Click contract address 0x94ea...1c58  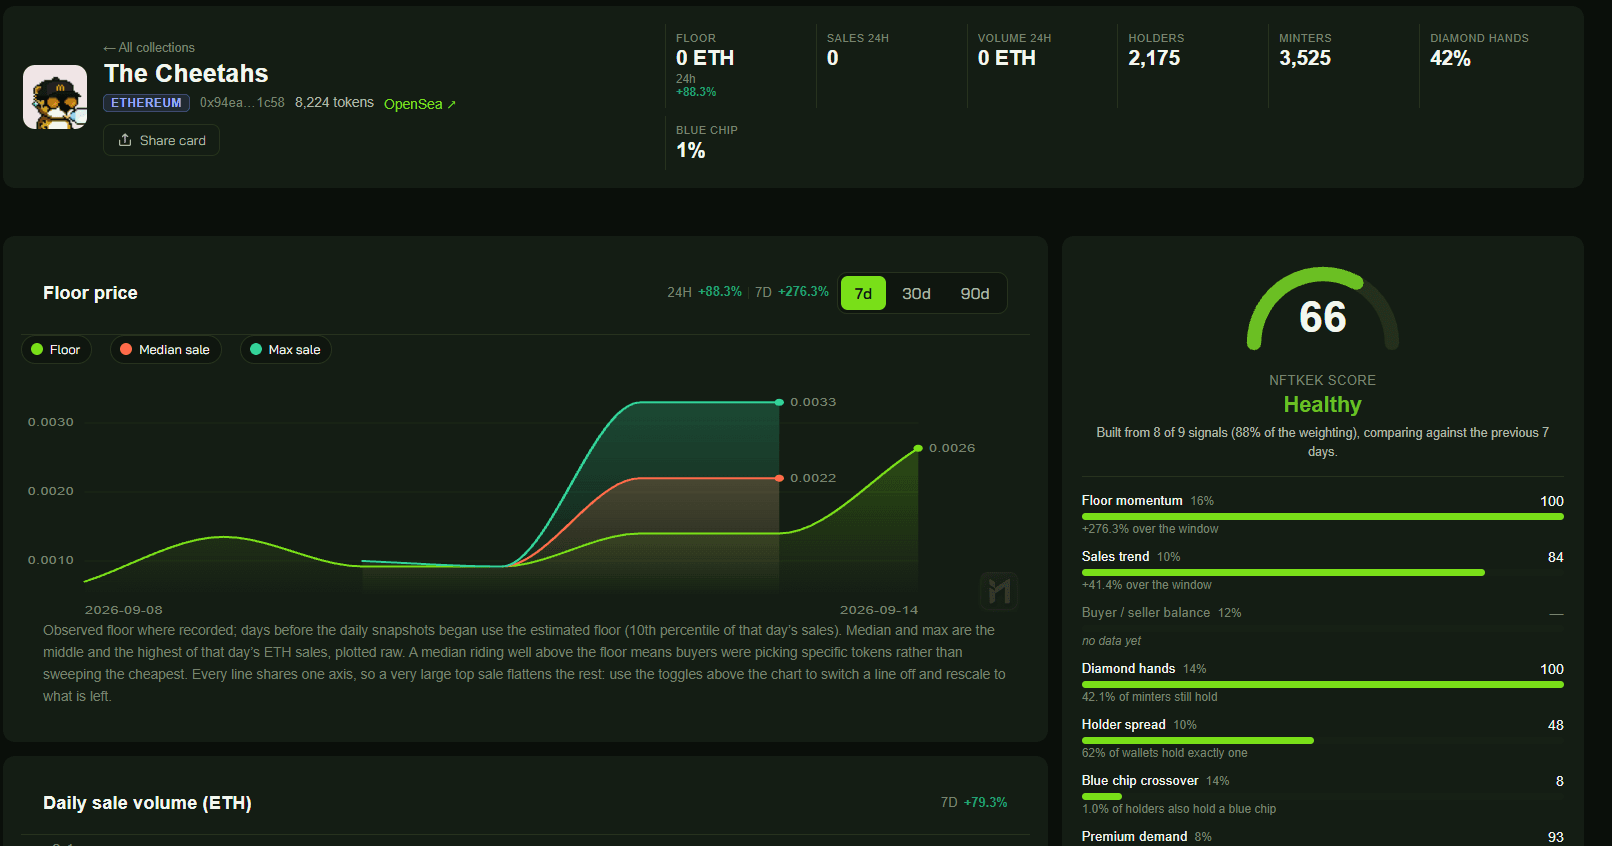[242, 103]
